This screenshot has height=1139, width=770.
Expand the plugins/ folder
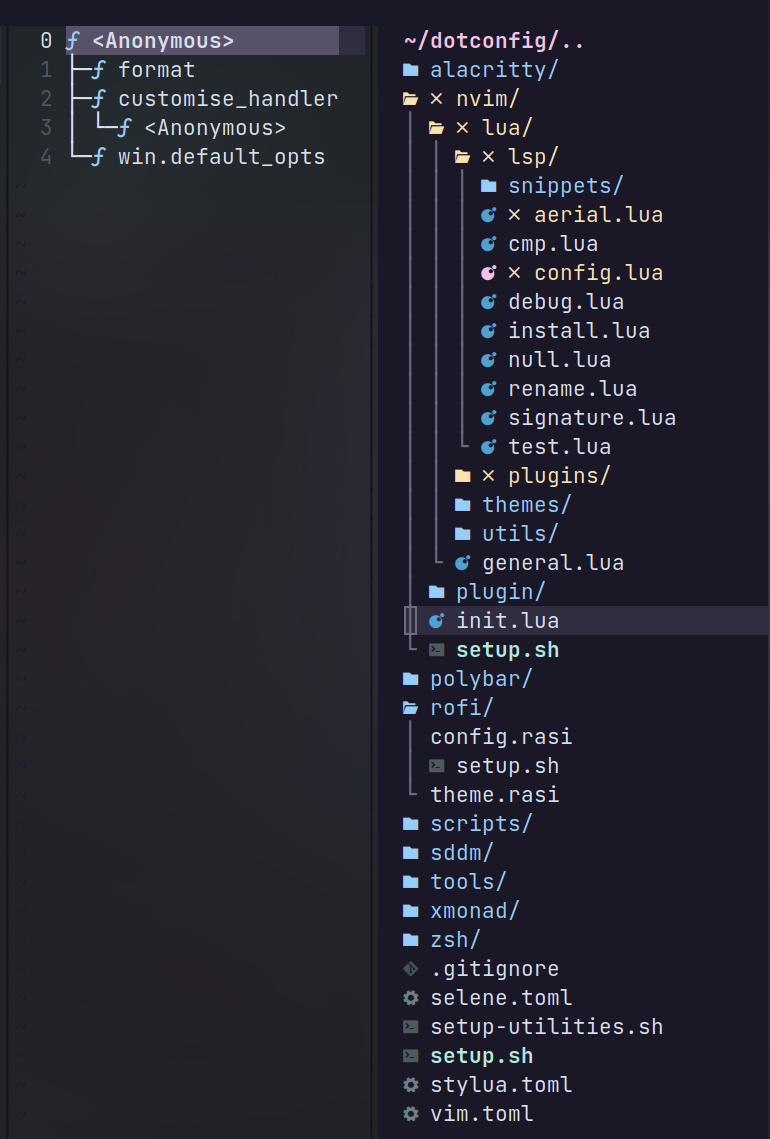click(558, 475)
